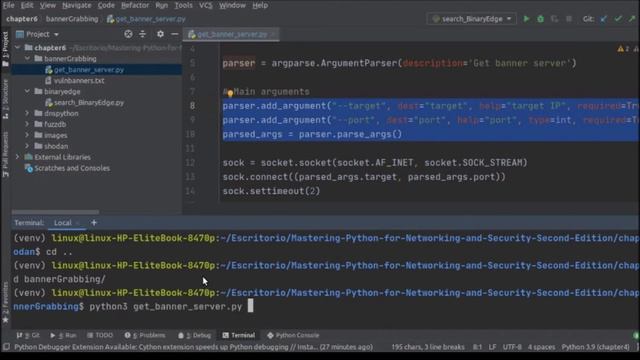Open search_BinaryEdge run configuration dropdown
This screenshot has height=360, width=640.
[x=471, y=19]
